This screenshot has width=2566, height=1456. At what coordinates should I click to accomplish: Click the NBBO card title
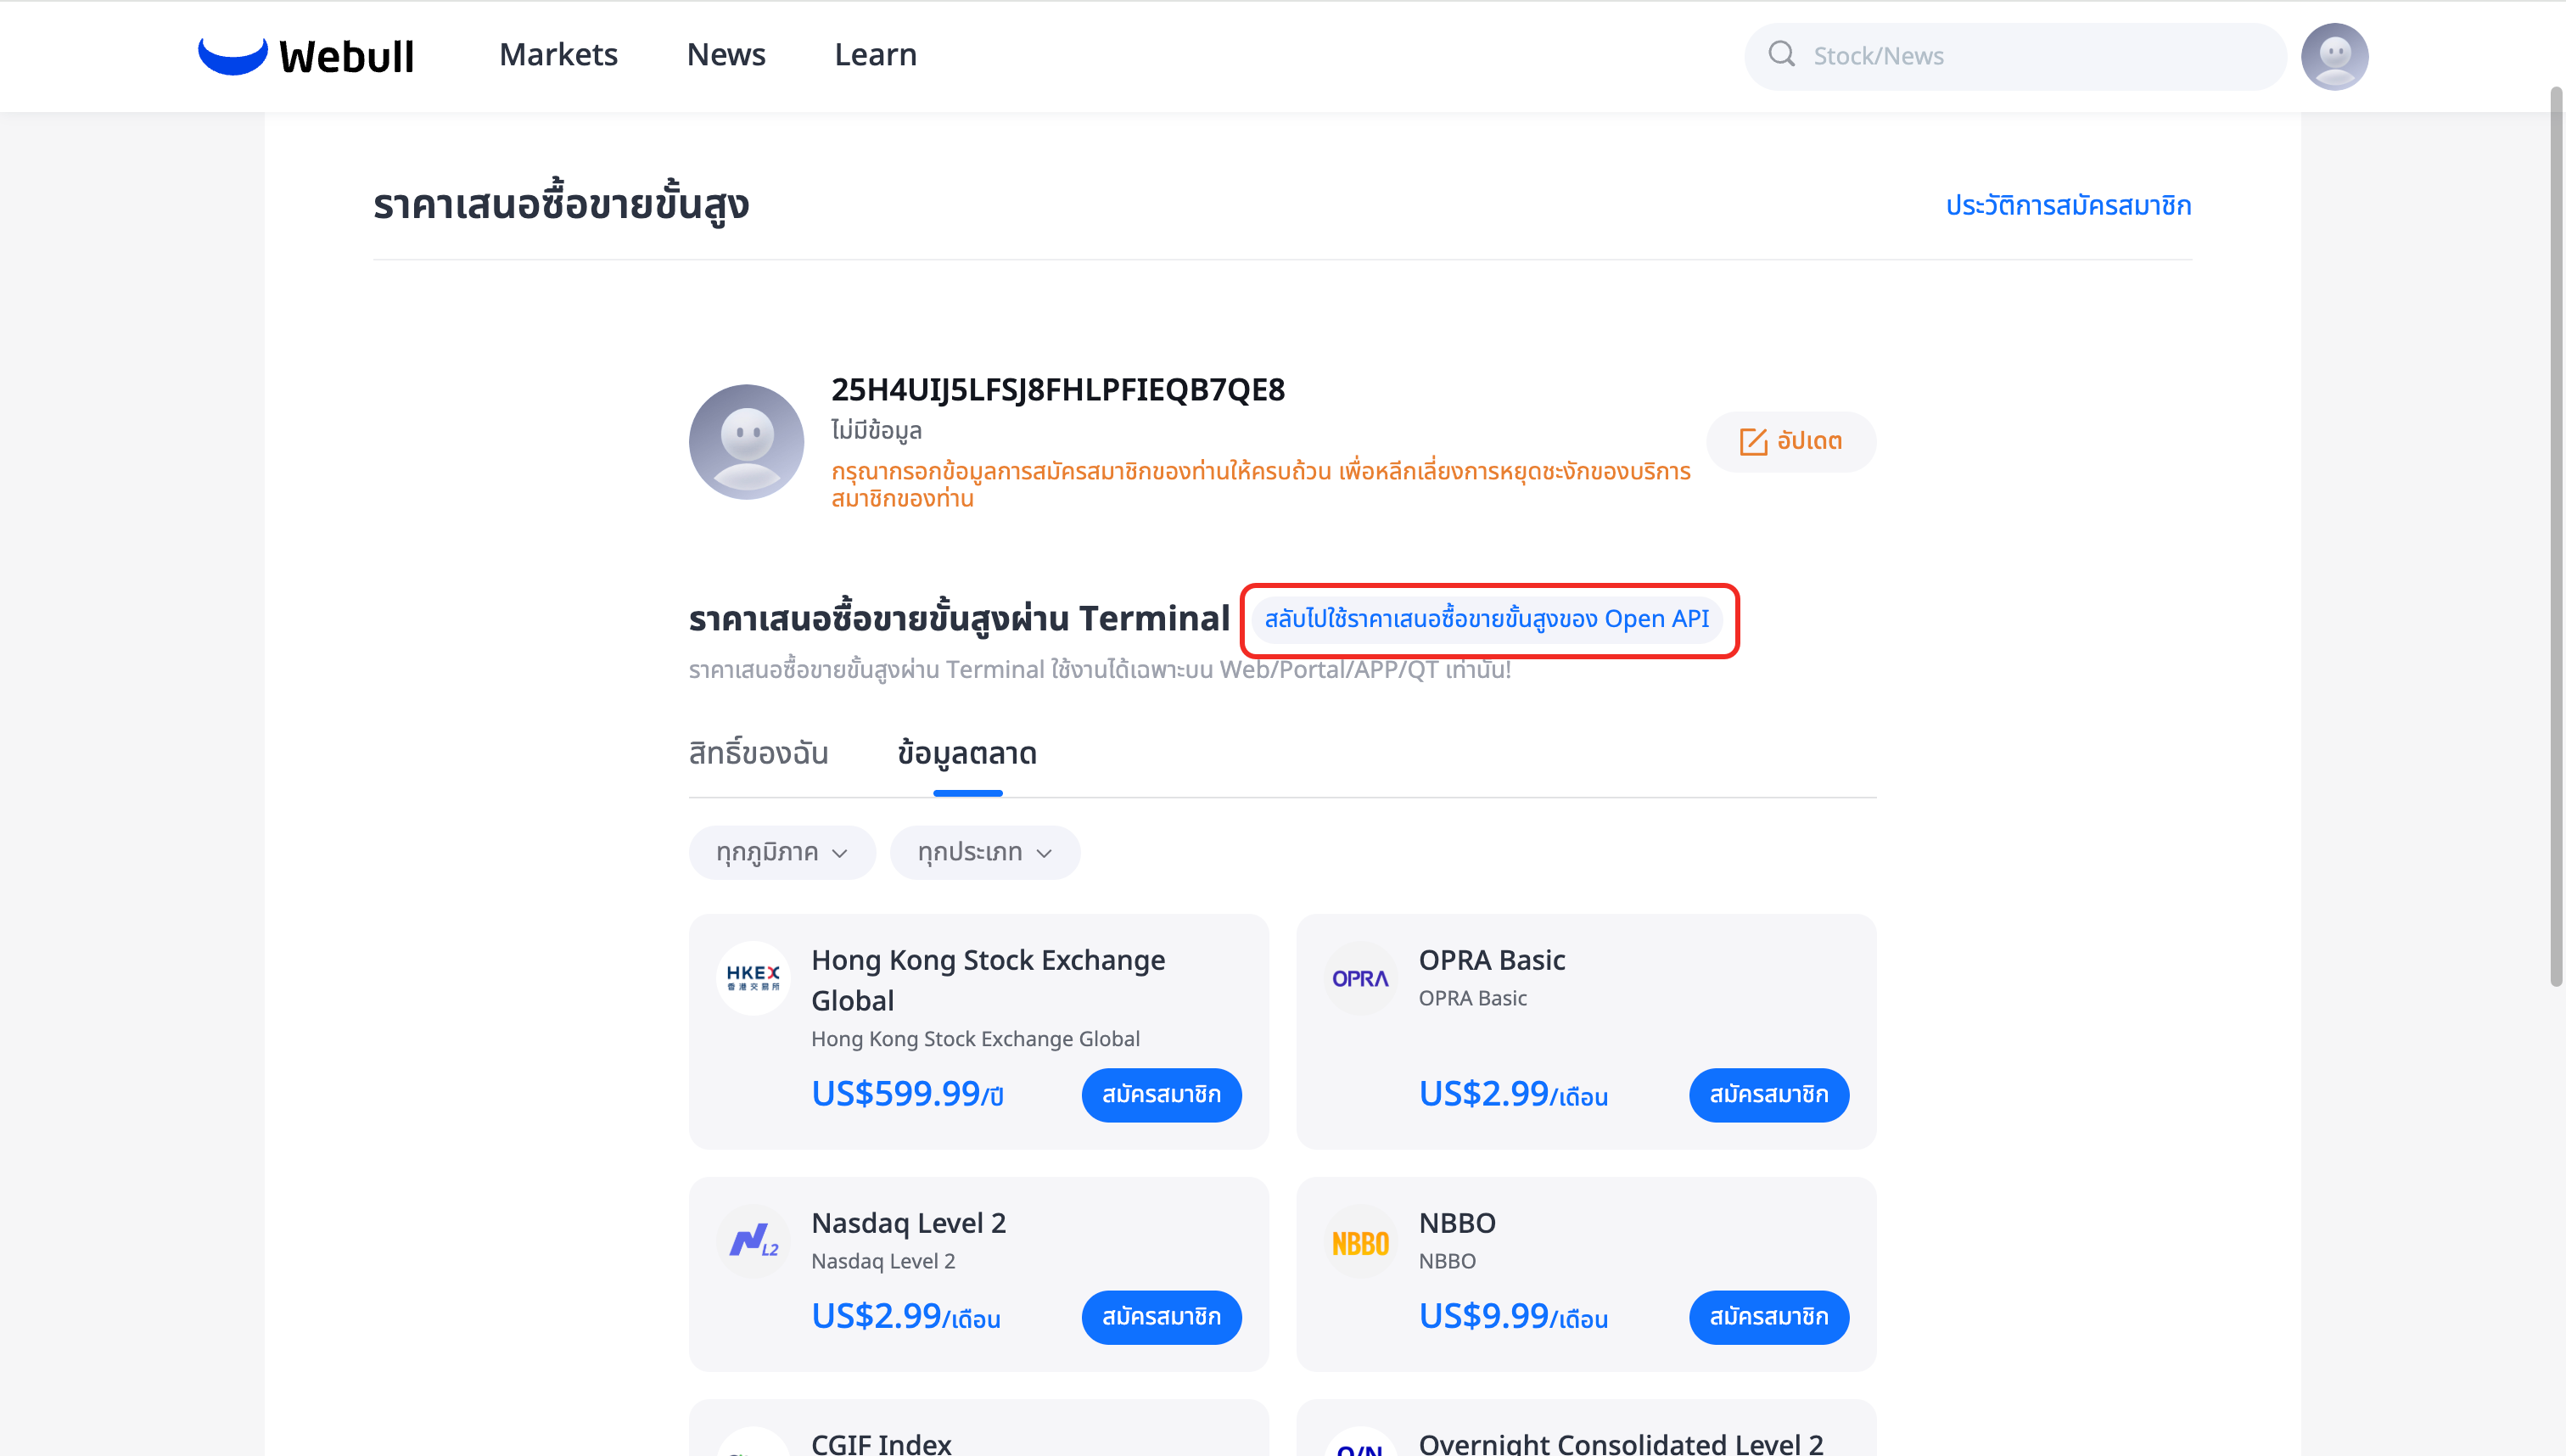click(1457, 1223)
